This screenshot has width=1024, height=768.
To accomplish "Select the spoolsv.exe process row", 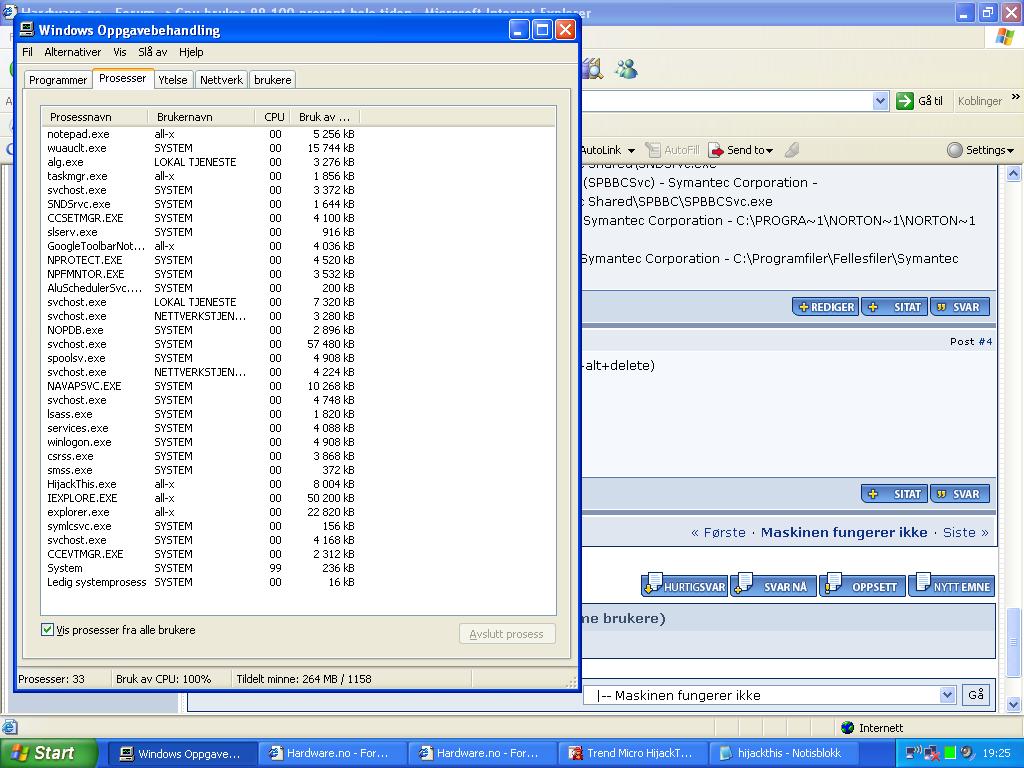I will tap(200, 359).
